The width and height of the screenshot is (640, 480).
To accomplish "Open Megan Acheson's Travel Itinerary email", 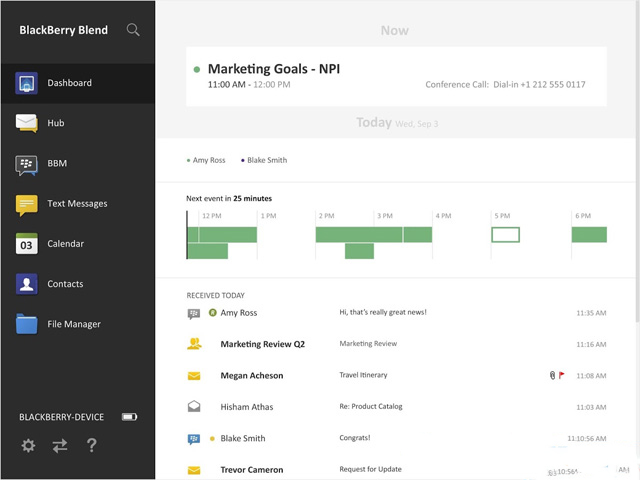I will 396,376.
